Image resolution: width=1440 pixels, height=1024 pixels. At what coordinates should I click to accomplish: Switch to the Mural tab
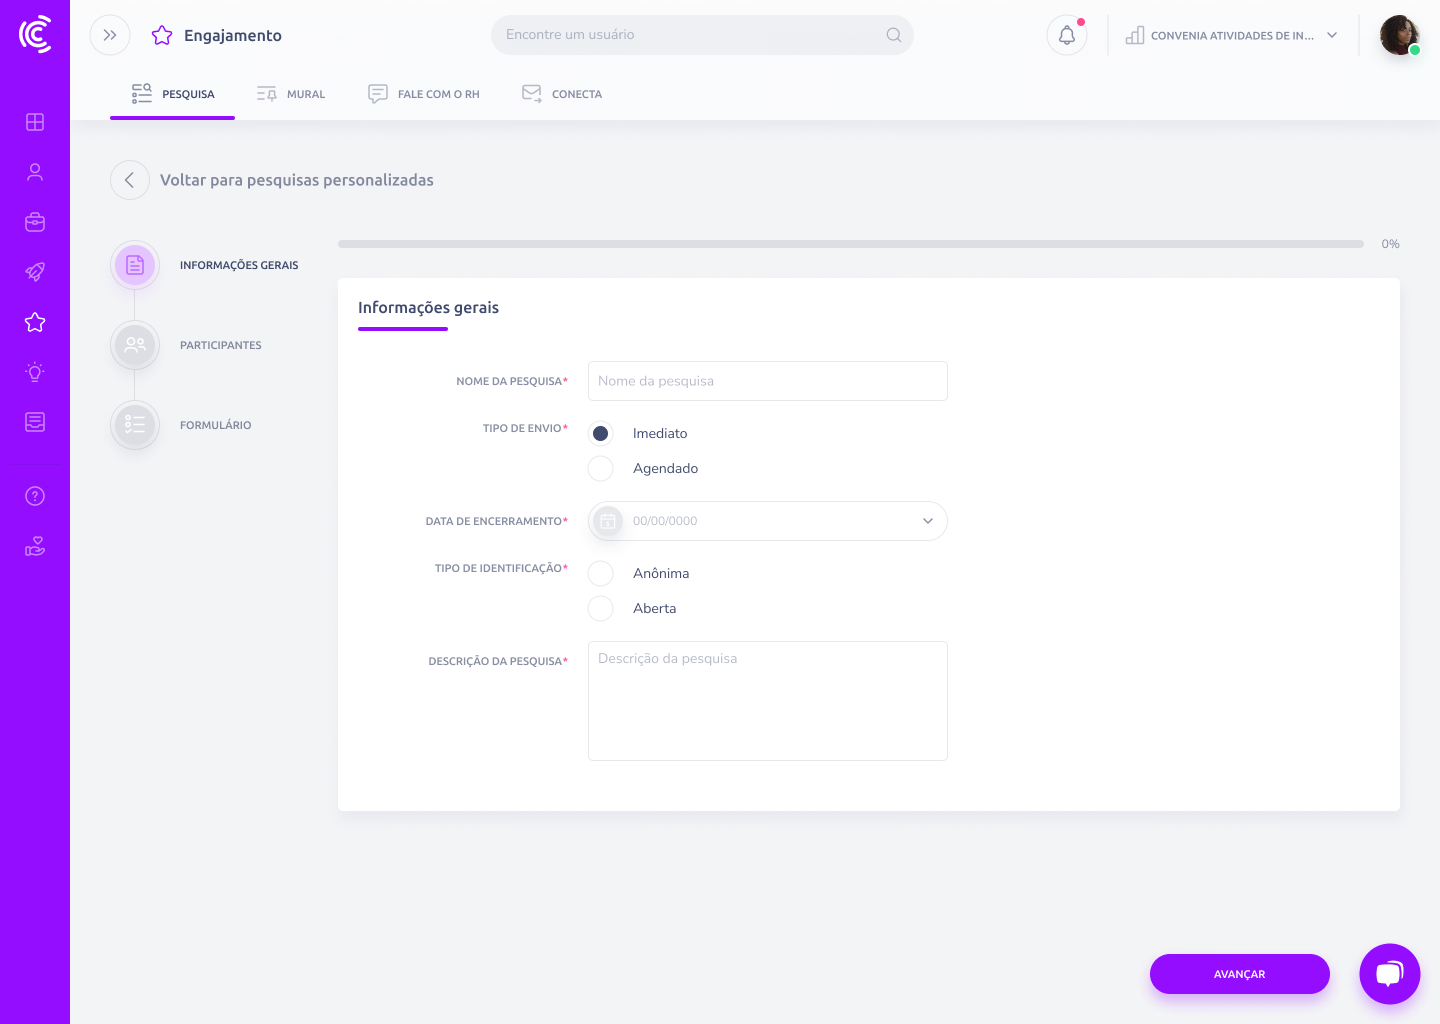pyautogui.click(x=291, y=94)
